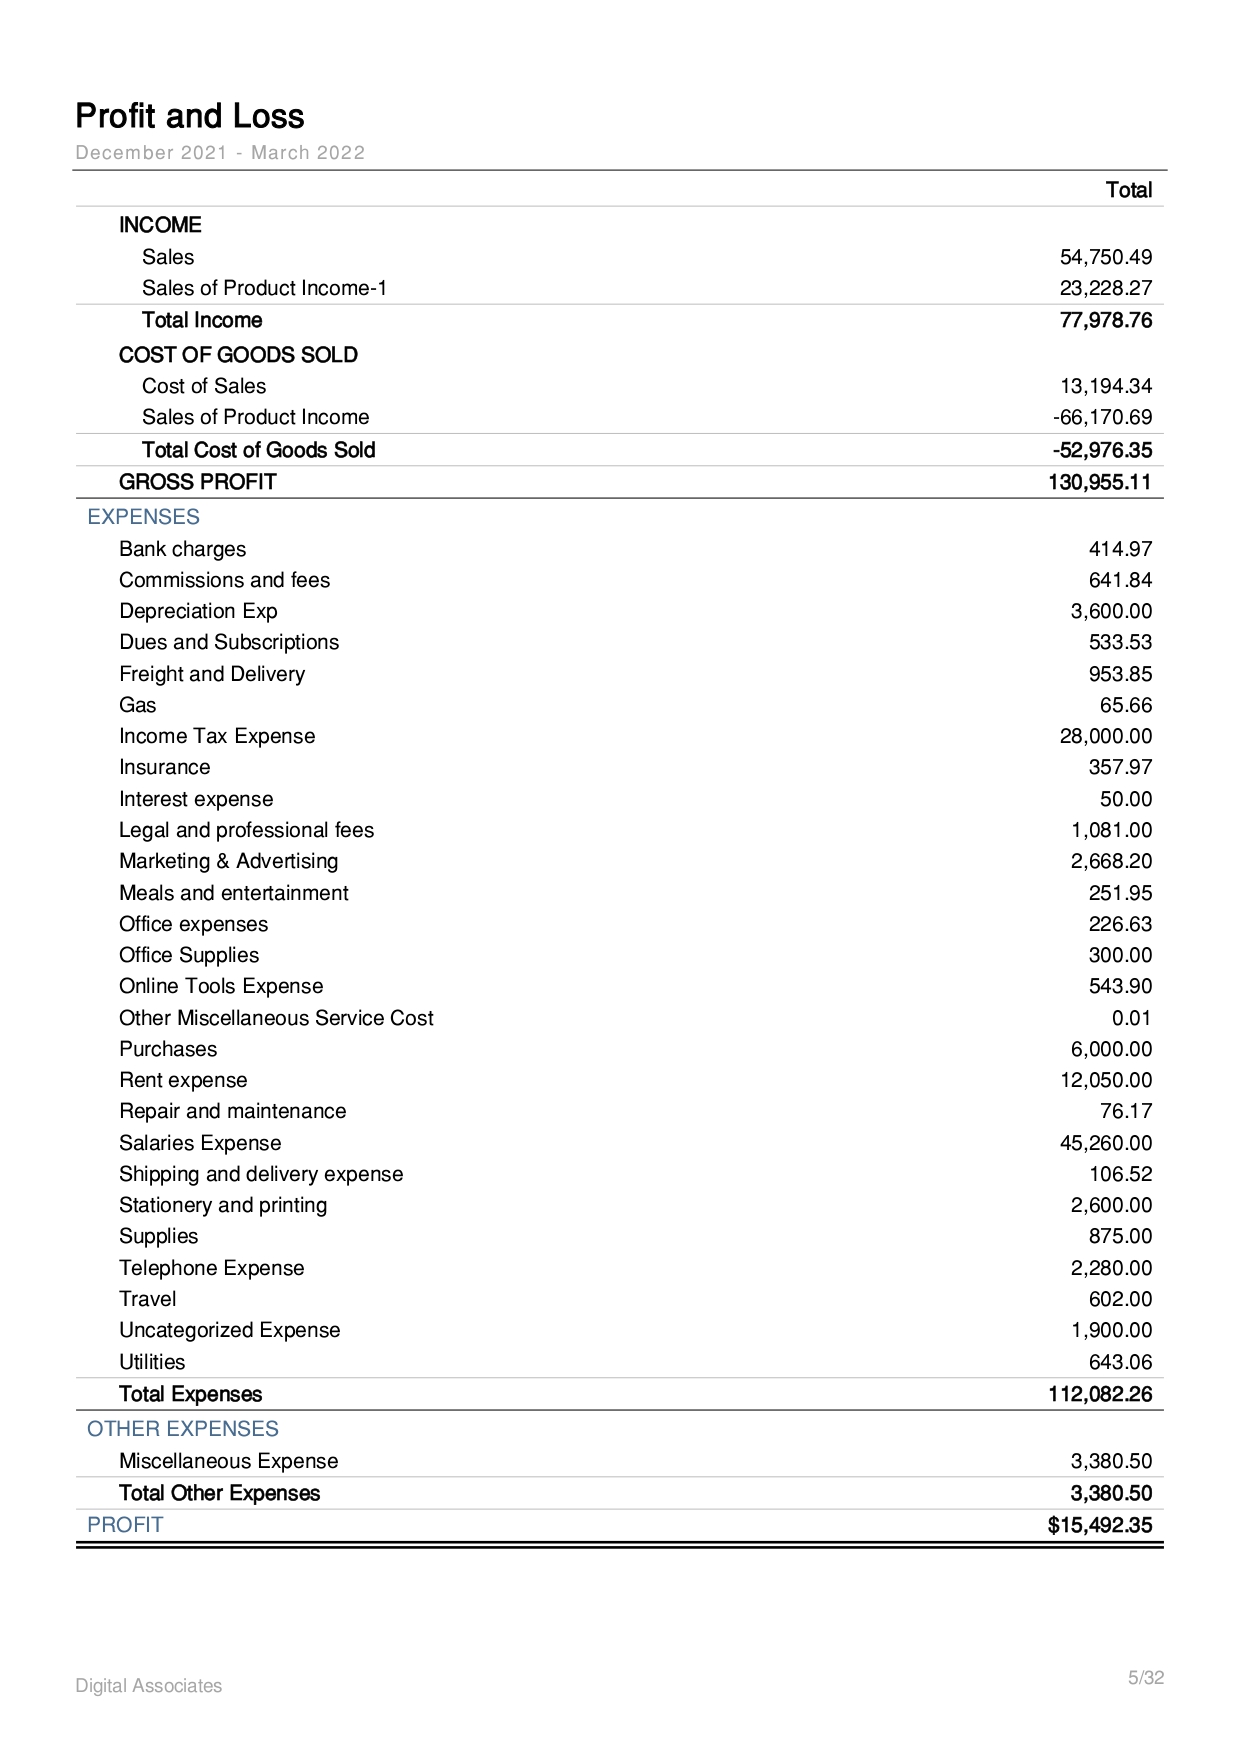Click the Salaries Expense amount 45,260.00
The height and width of the screenshot is (1755, 1240).
tap(1105, 1143)
